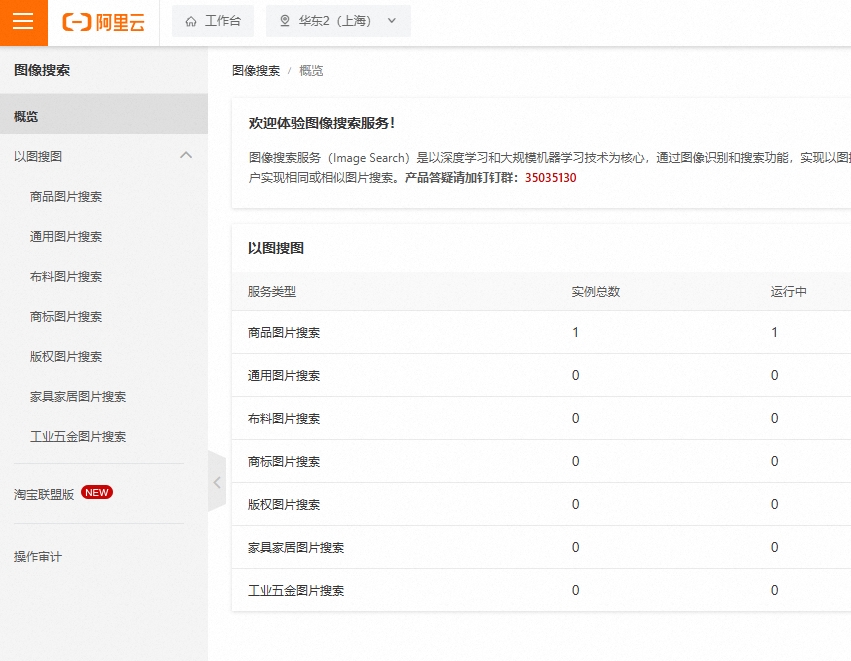
Task: Open 家具家居图片搜索 sidebar item
Action: 78,396
